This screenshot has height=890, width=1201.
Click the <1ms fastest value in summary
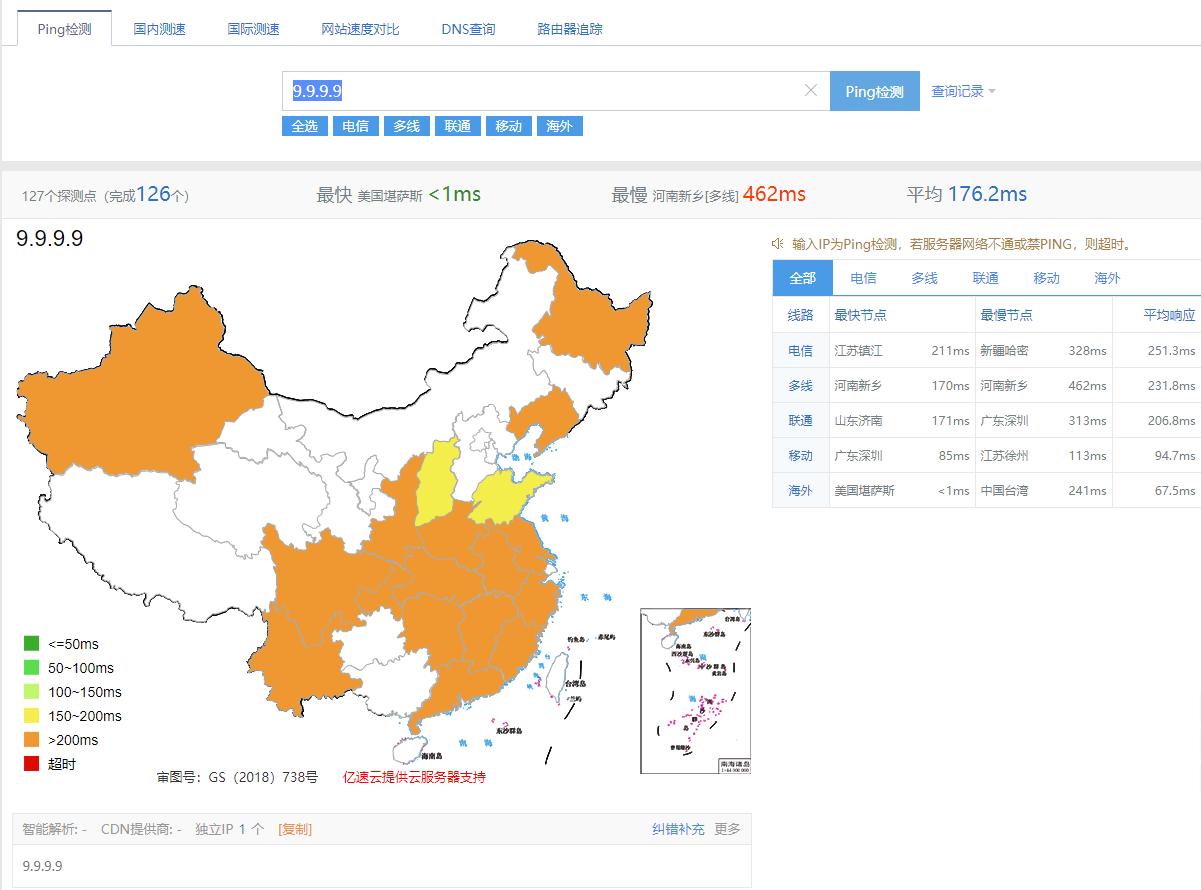click(455, 194)
